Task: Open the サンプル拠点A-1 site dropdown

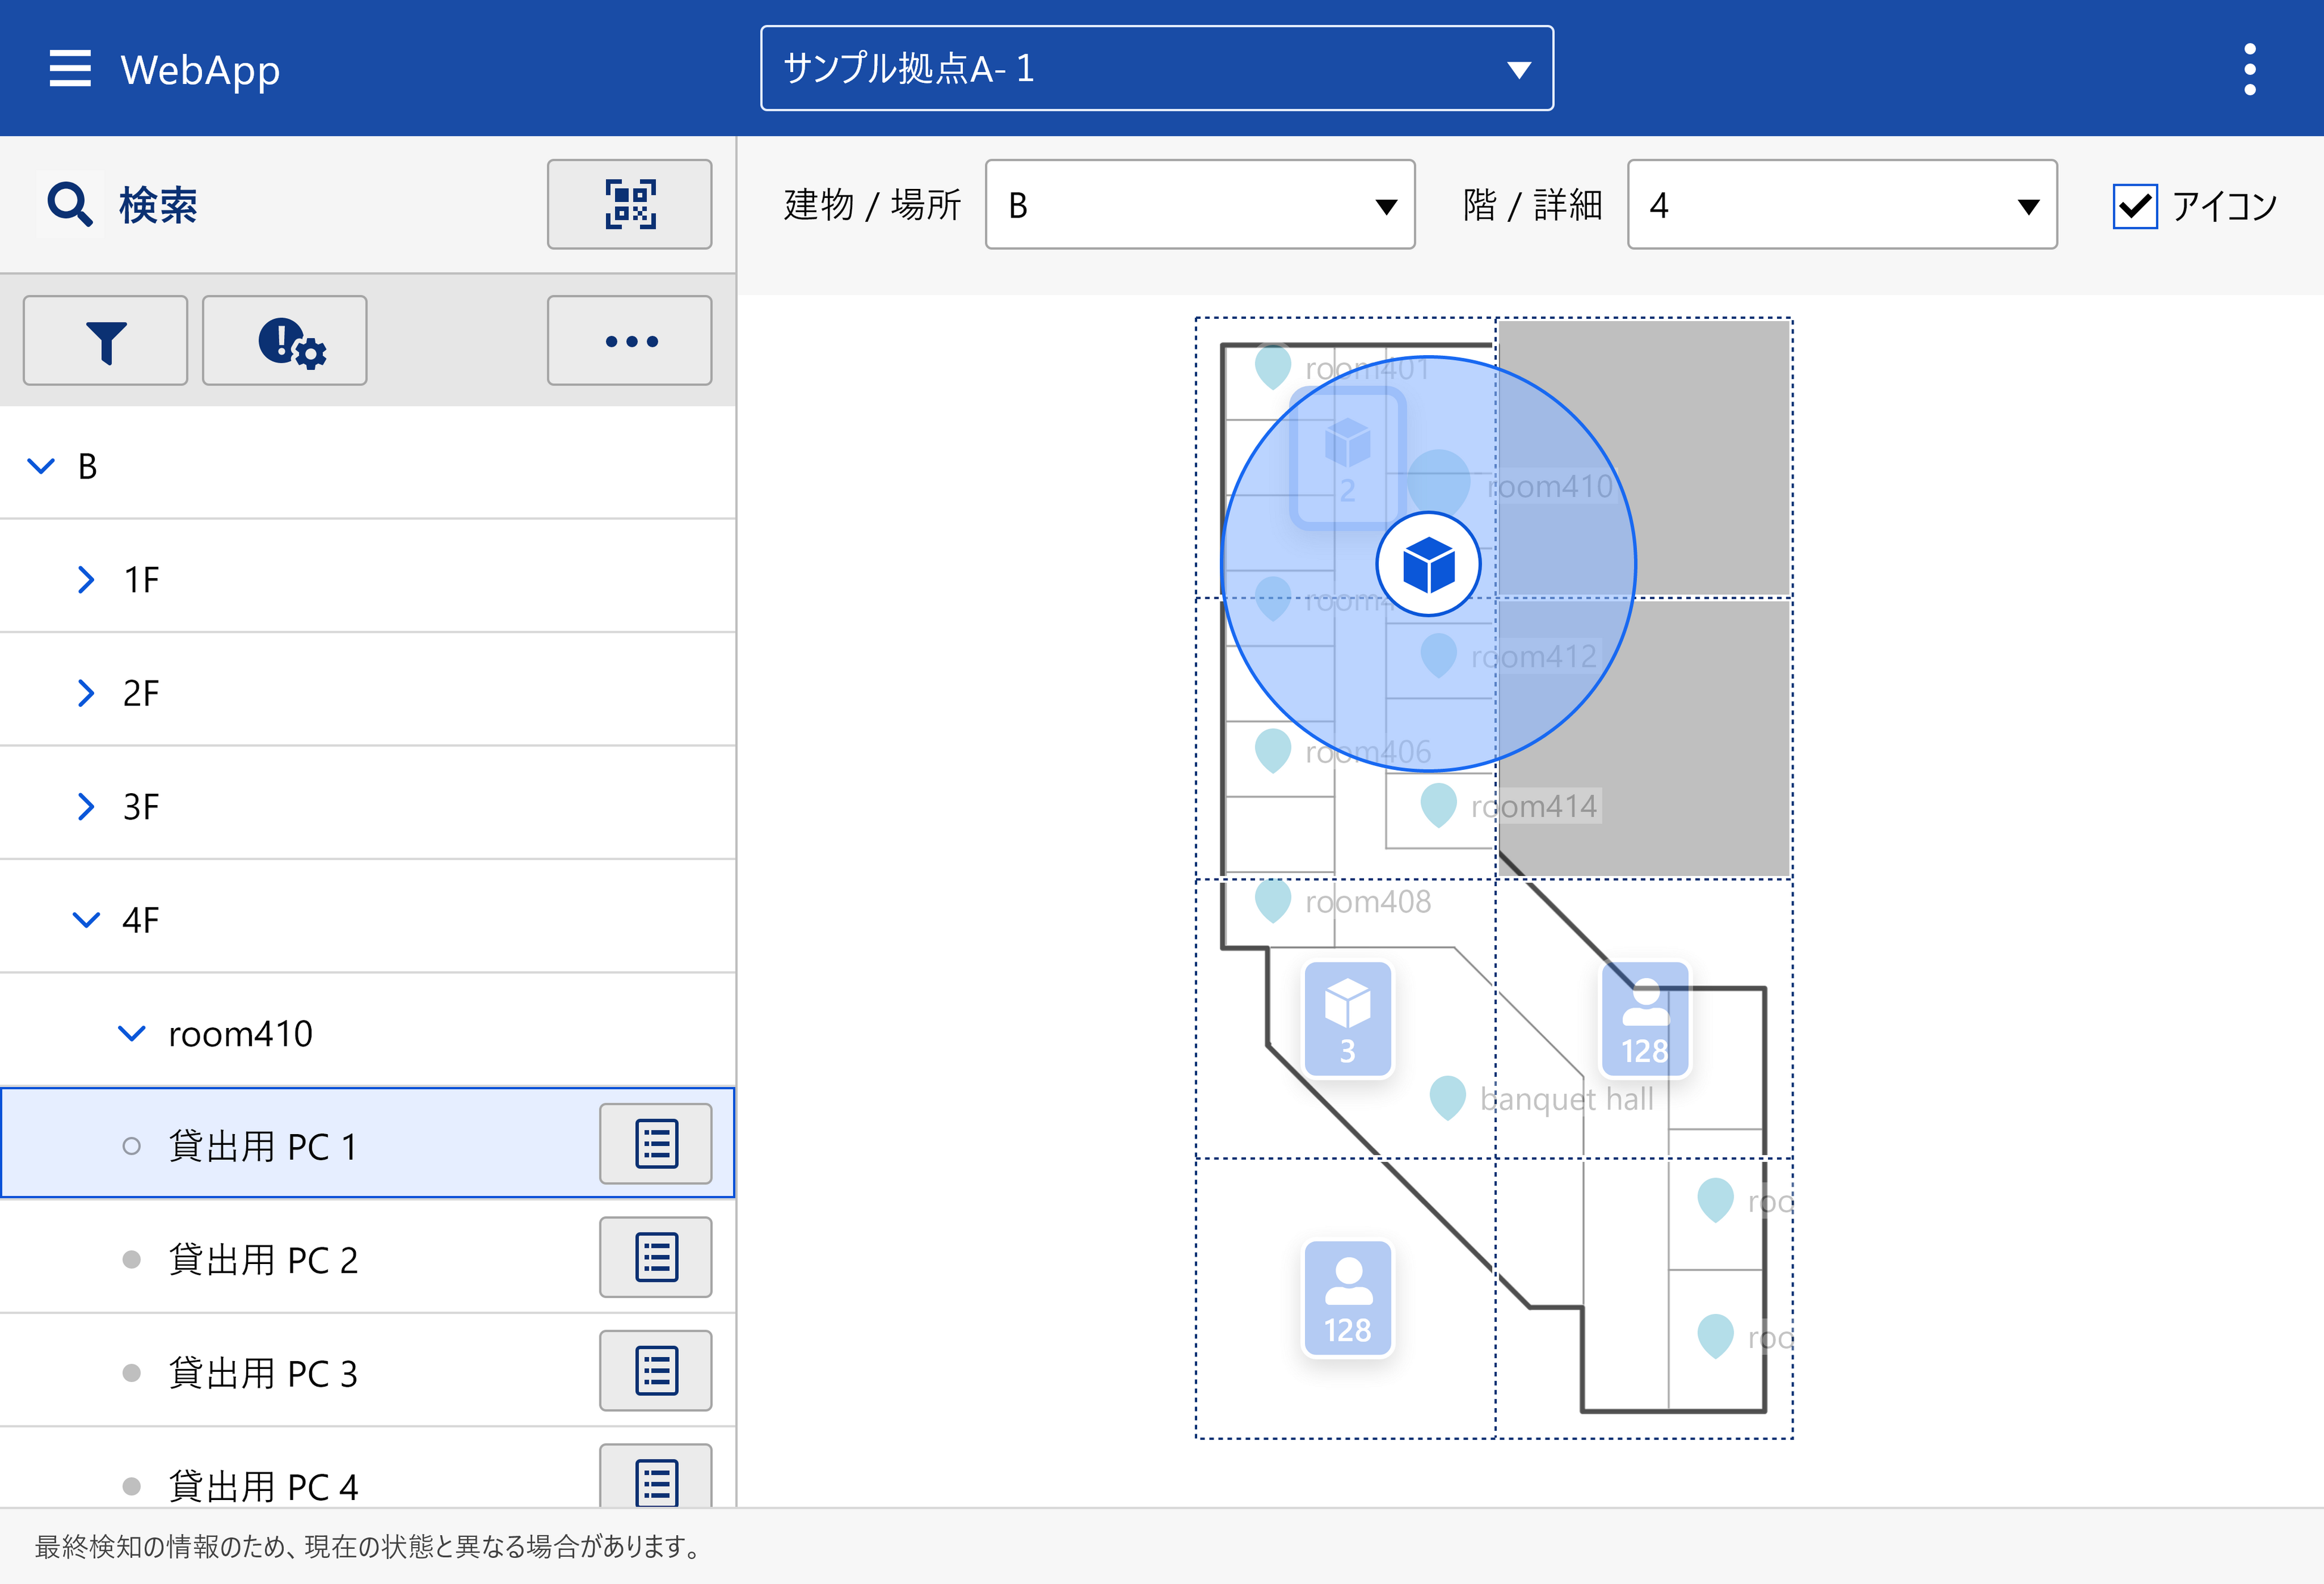Action: 1156,69
